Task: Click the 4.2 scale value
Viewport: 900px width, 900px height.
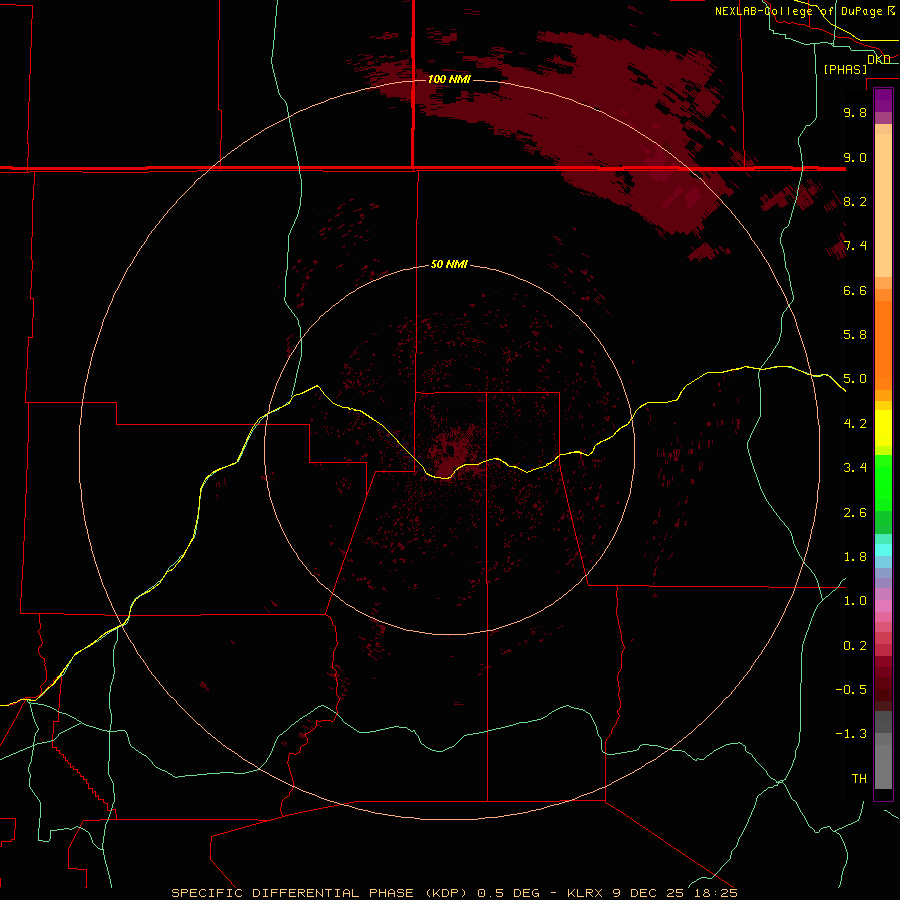Action: click(x=855, y=424)
